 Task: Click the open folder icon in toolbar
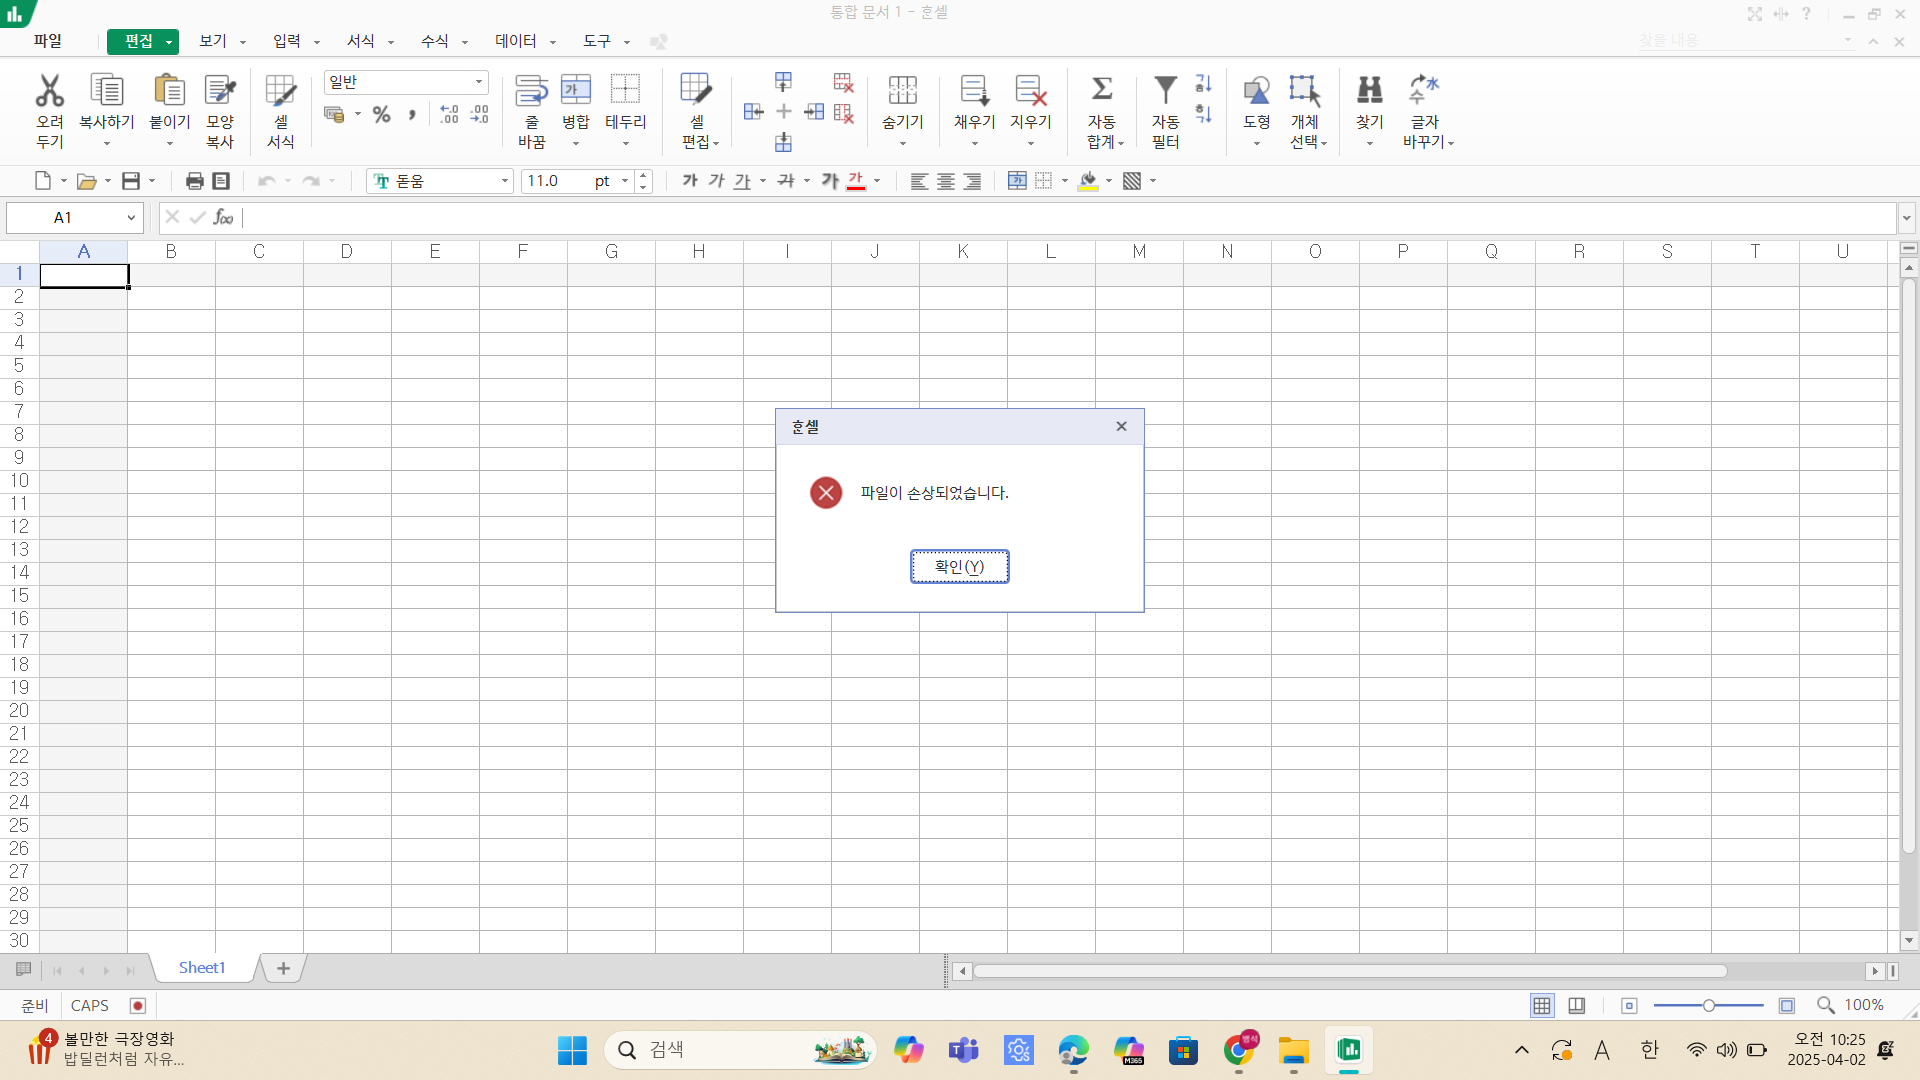click(x=87, y=181)
